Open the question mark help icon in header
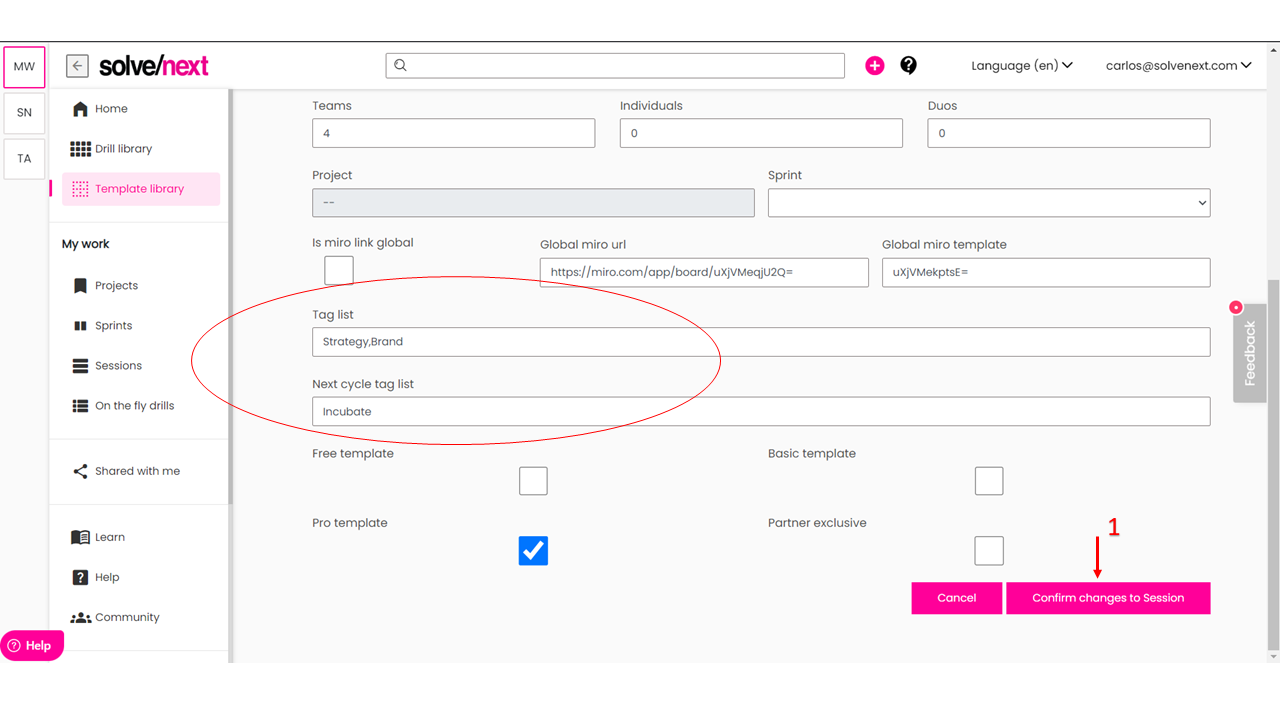The width and height of the screenshot is (1280, 720). click(x=908, y=65)
